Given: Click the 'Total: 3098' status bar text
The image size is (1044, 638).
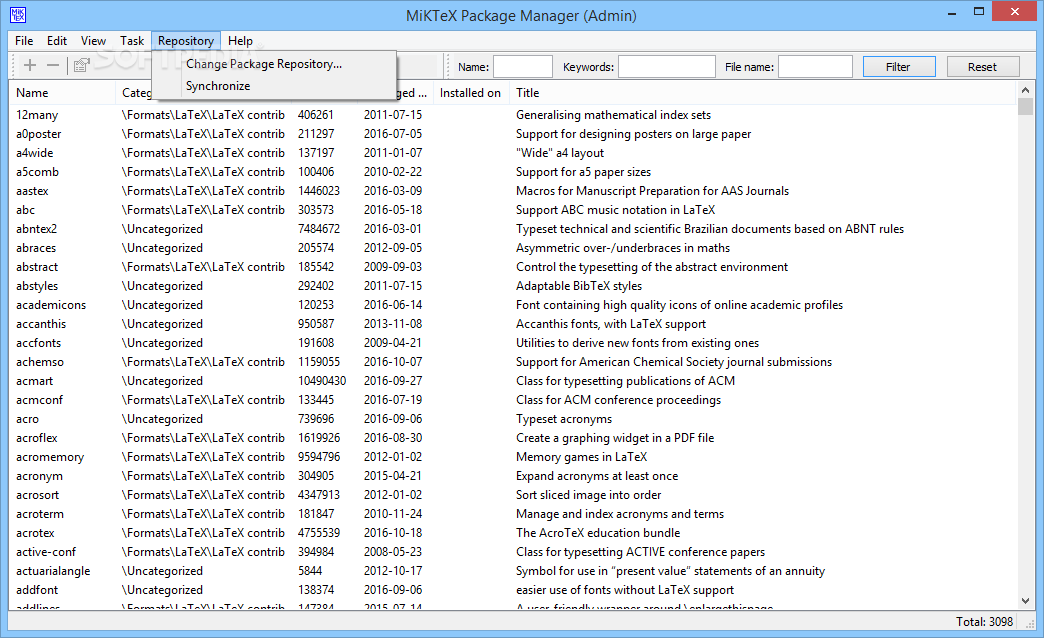Looking at the screenshot, I should point(984,621).
